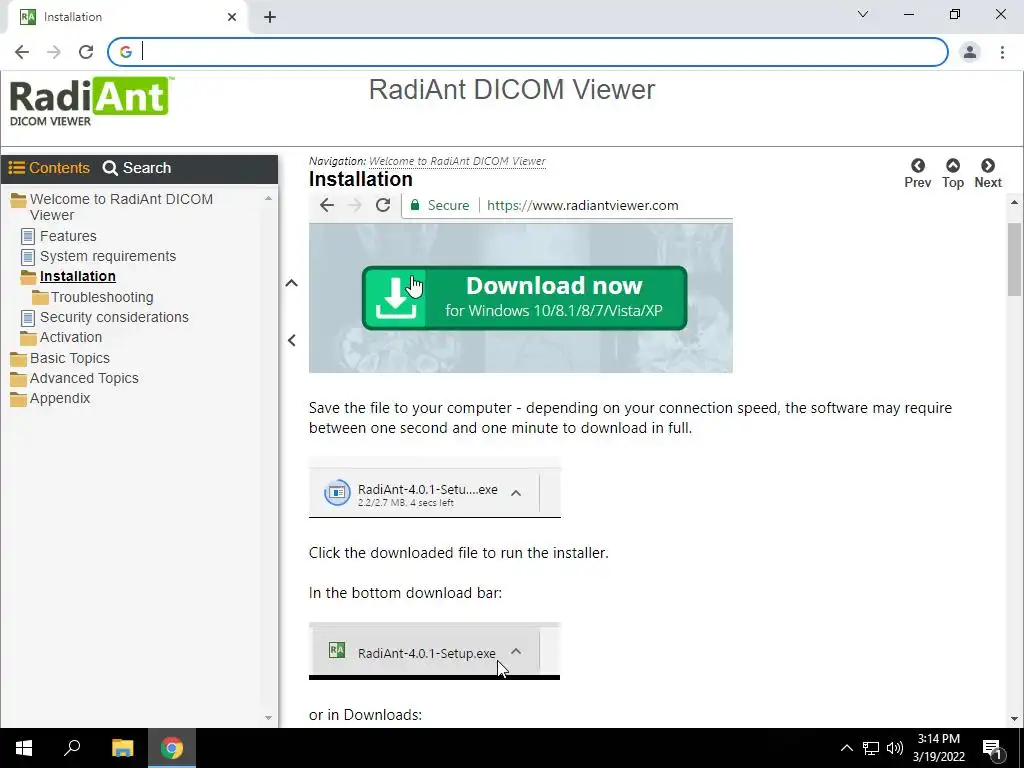
Task: Open the Windows Start menu
Action: point(24,748)
